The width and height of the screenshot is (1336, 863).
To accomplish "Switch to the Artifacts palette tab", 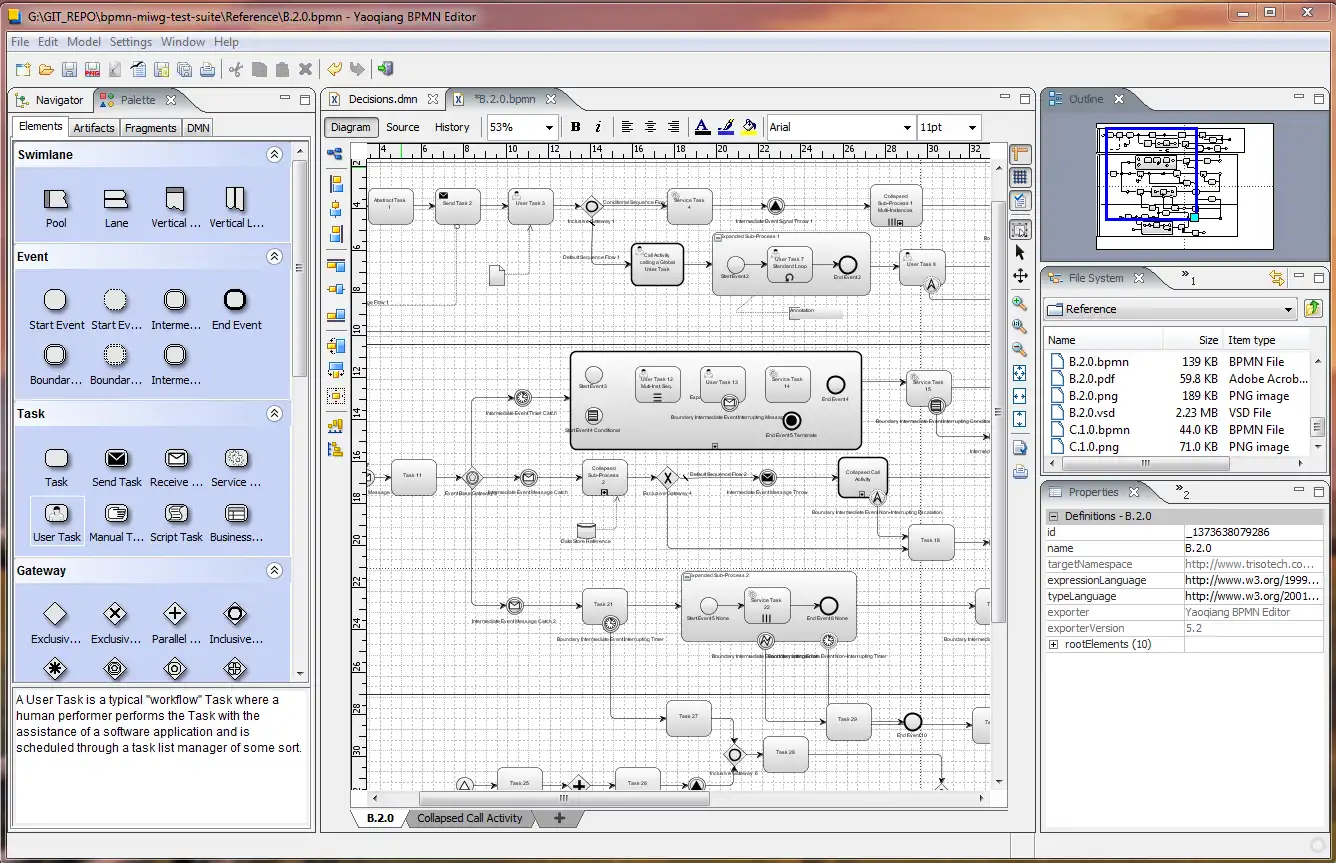I will pyautogui.click(x=94, y=128).
